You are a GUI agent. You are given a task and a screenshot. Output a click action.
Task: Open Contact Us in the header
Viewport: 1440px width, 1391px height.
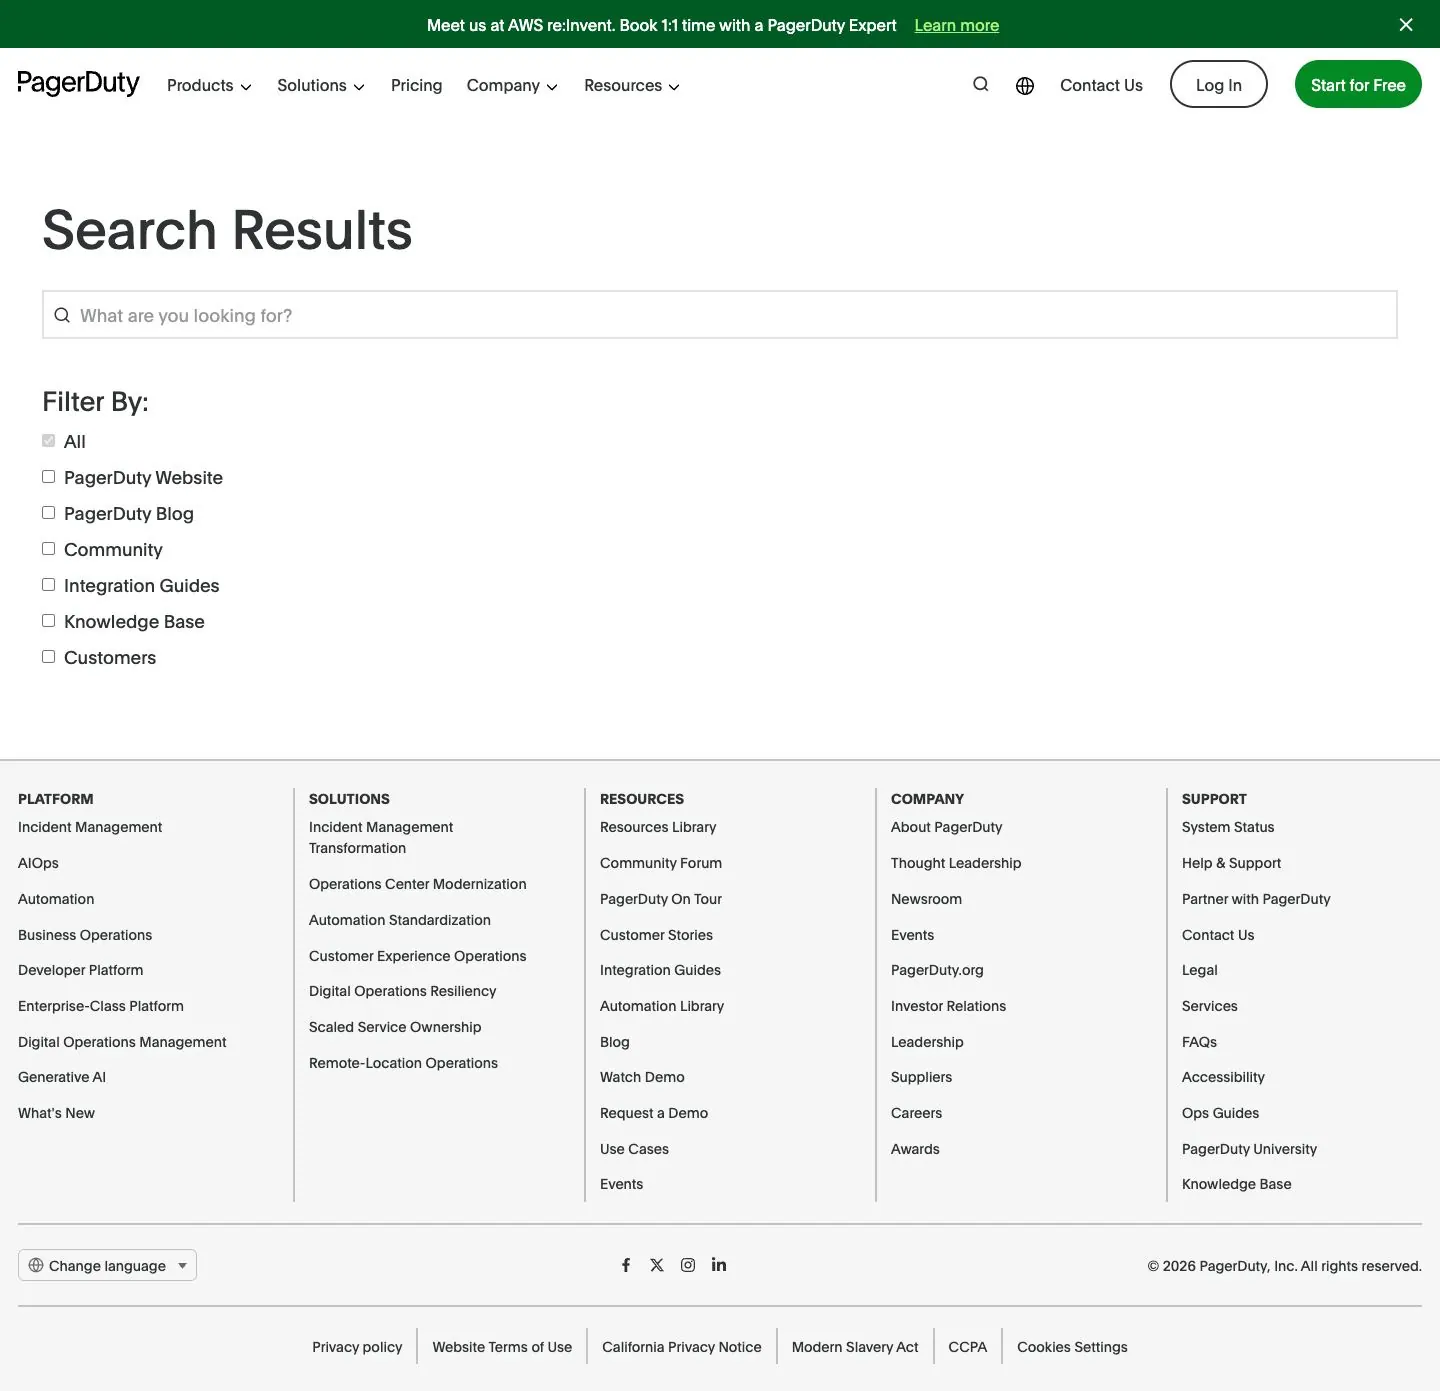(1101, 86)
